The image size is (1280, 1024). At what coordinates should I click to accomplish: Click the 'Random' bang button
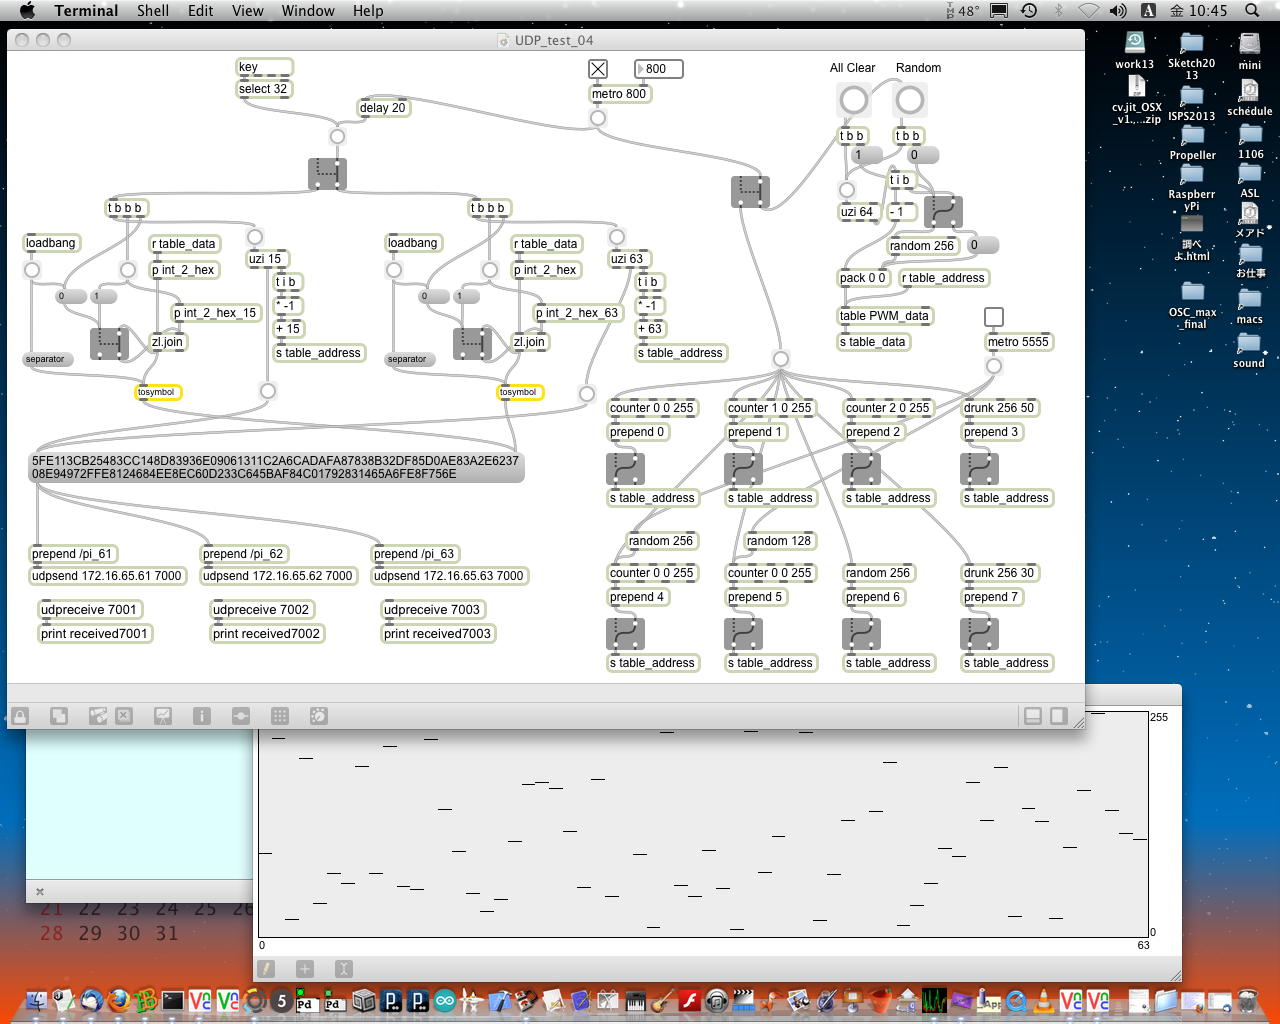[909, 100]
